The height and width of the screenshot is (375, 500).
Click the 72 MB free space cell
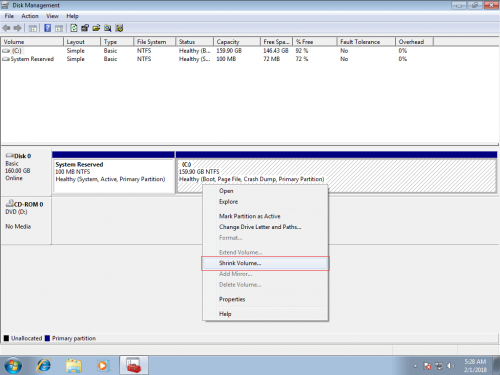(271, 59)
